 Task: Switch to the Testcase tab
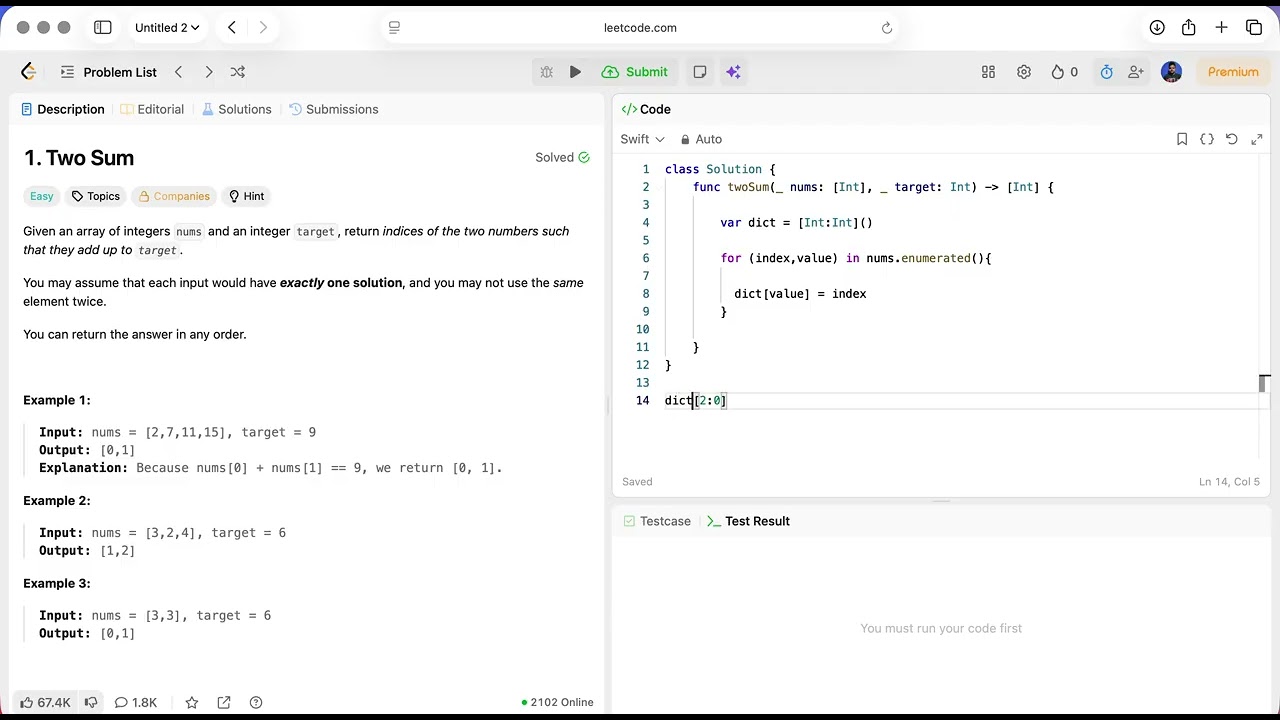(x=657, y=521)
